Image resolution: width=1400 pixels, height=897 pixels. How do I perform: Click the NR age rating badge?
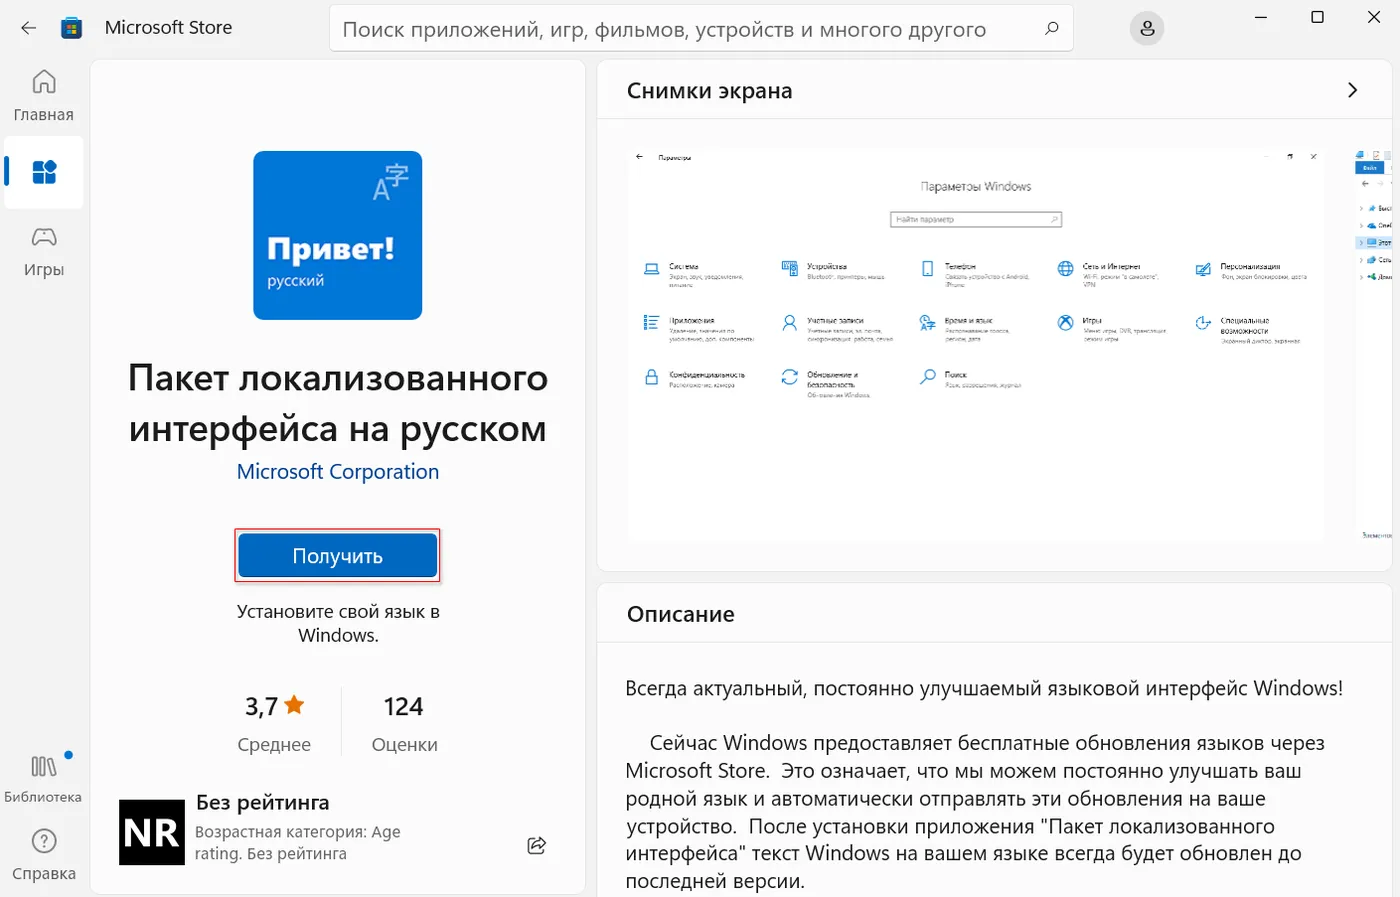click(x=152, y=832)
